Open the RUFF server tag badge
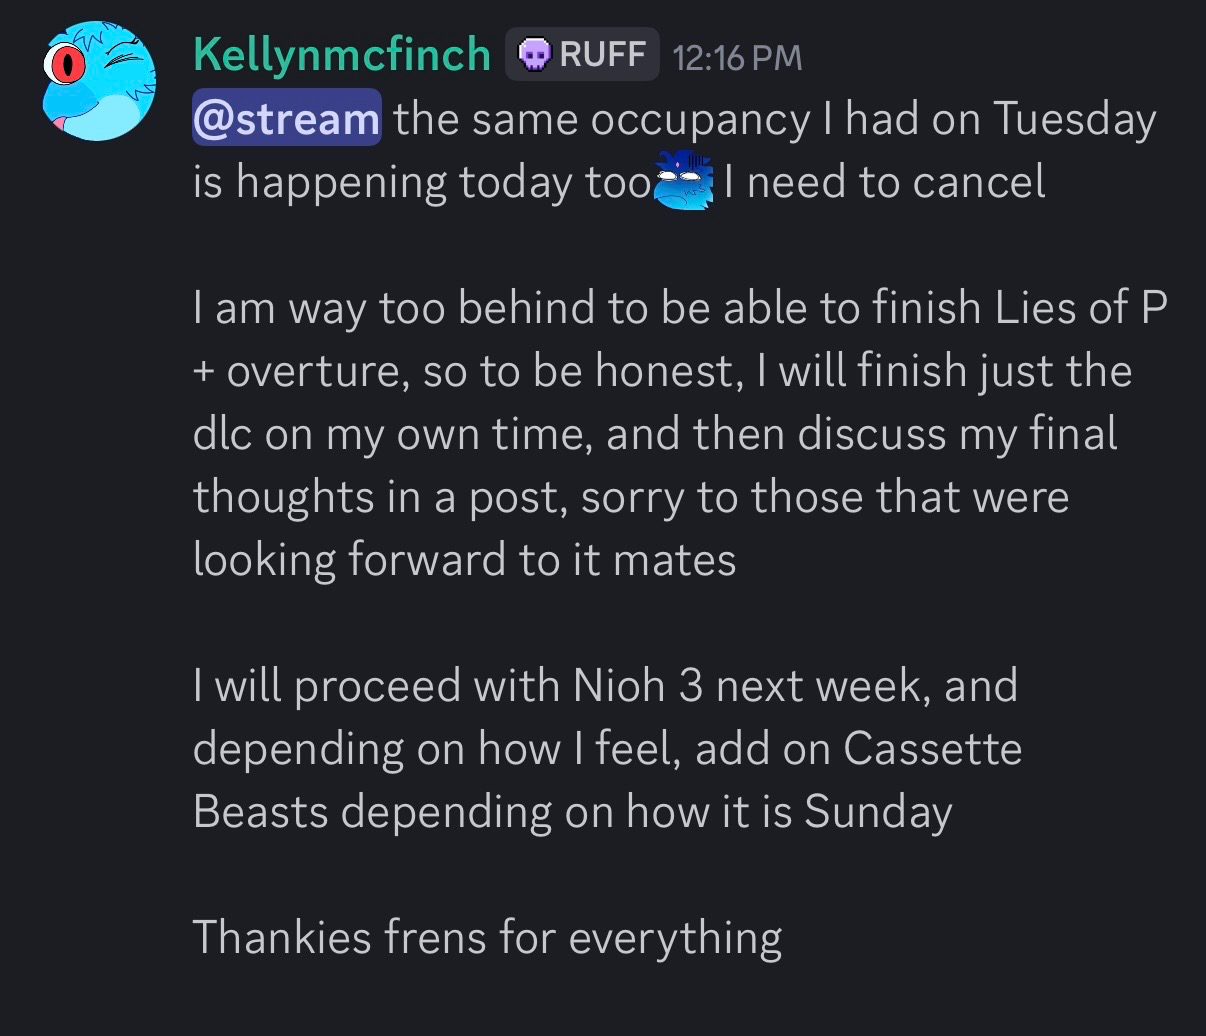This screenshot has width=1206, height=1036. pyautogui.click(x=583, y=54)
